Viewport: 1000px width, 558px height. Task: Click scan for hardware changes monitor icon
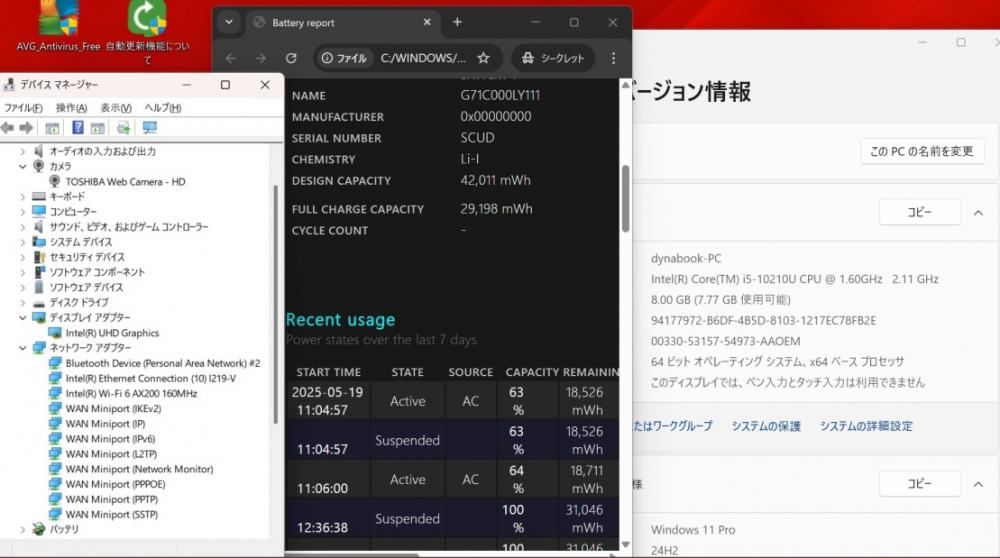click(x=150, y=128)
